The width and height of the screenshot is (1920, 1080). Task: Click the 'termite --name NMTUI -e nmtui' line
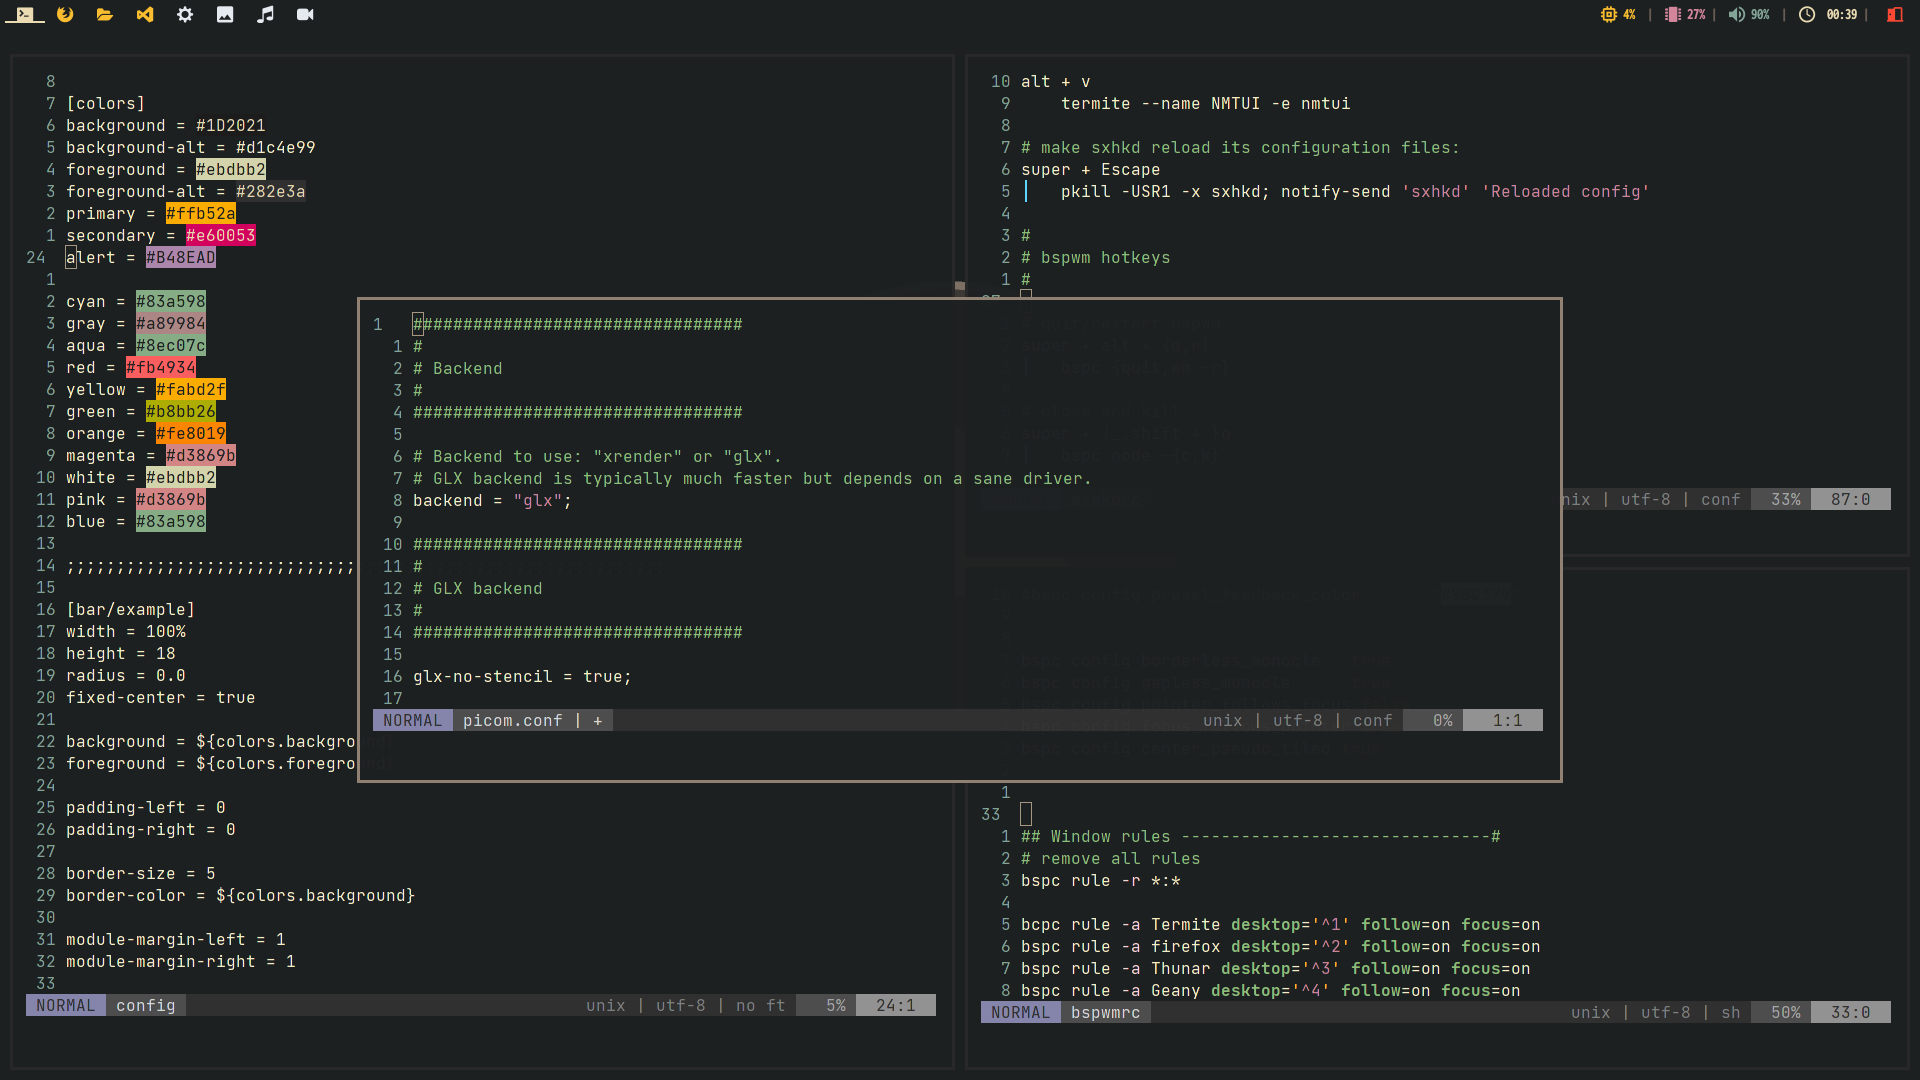click(x=1206, y=104)
